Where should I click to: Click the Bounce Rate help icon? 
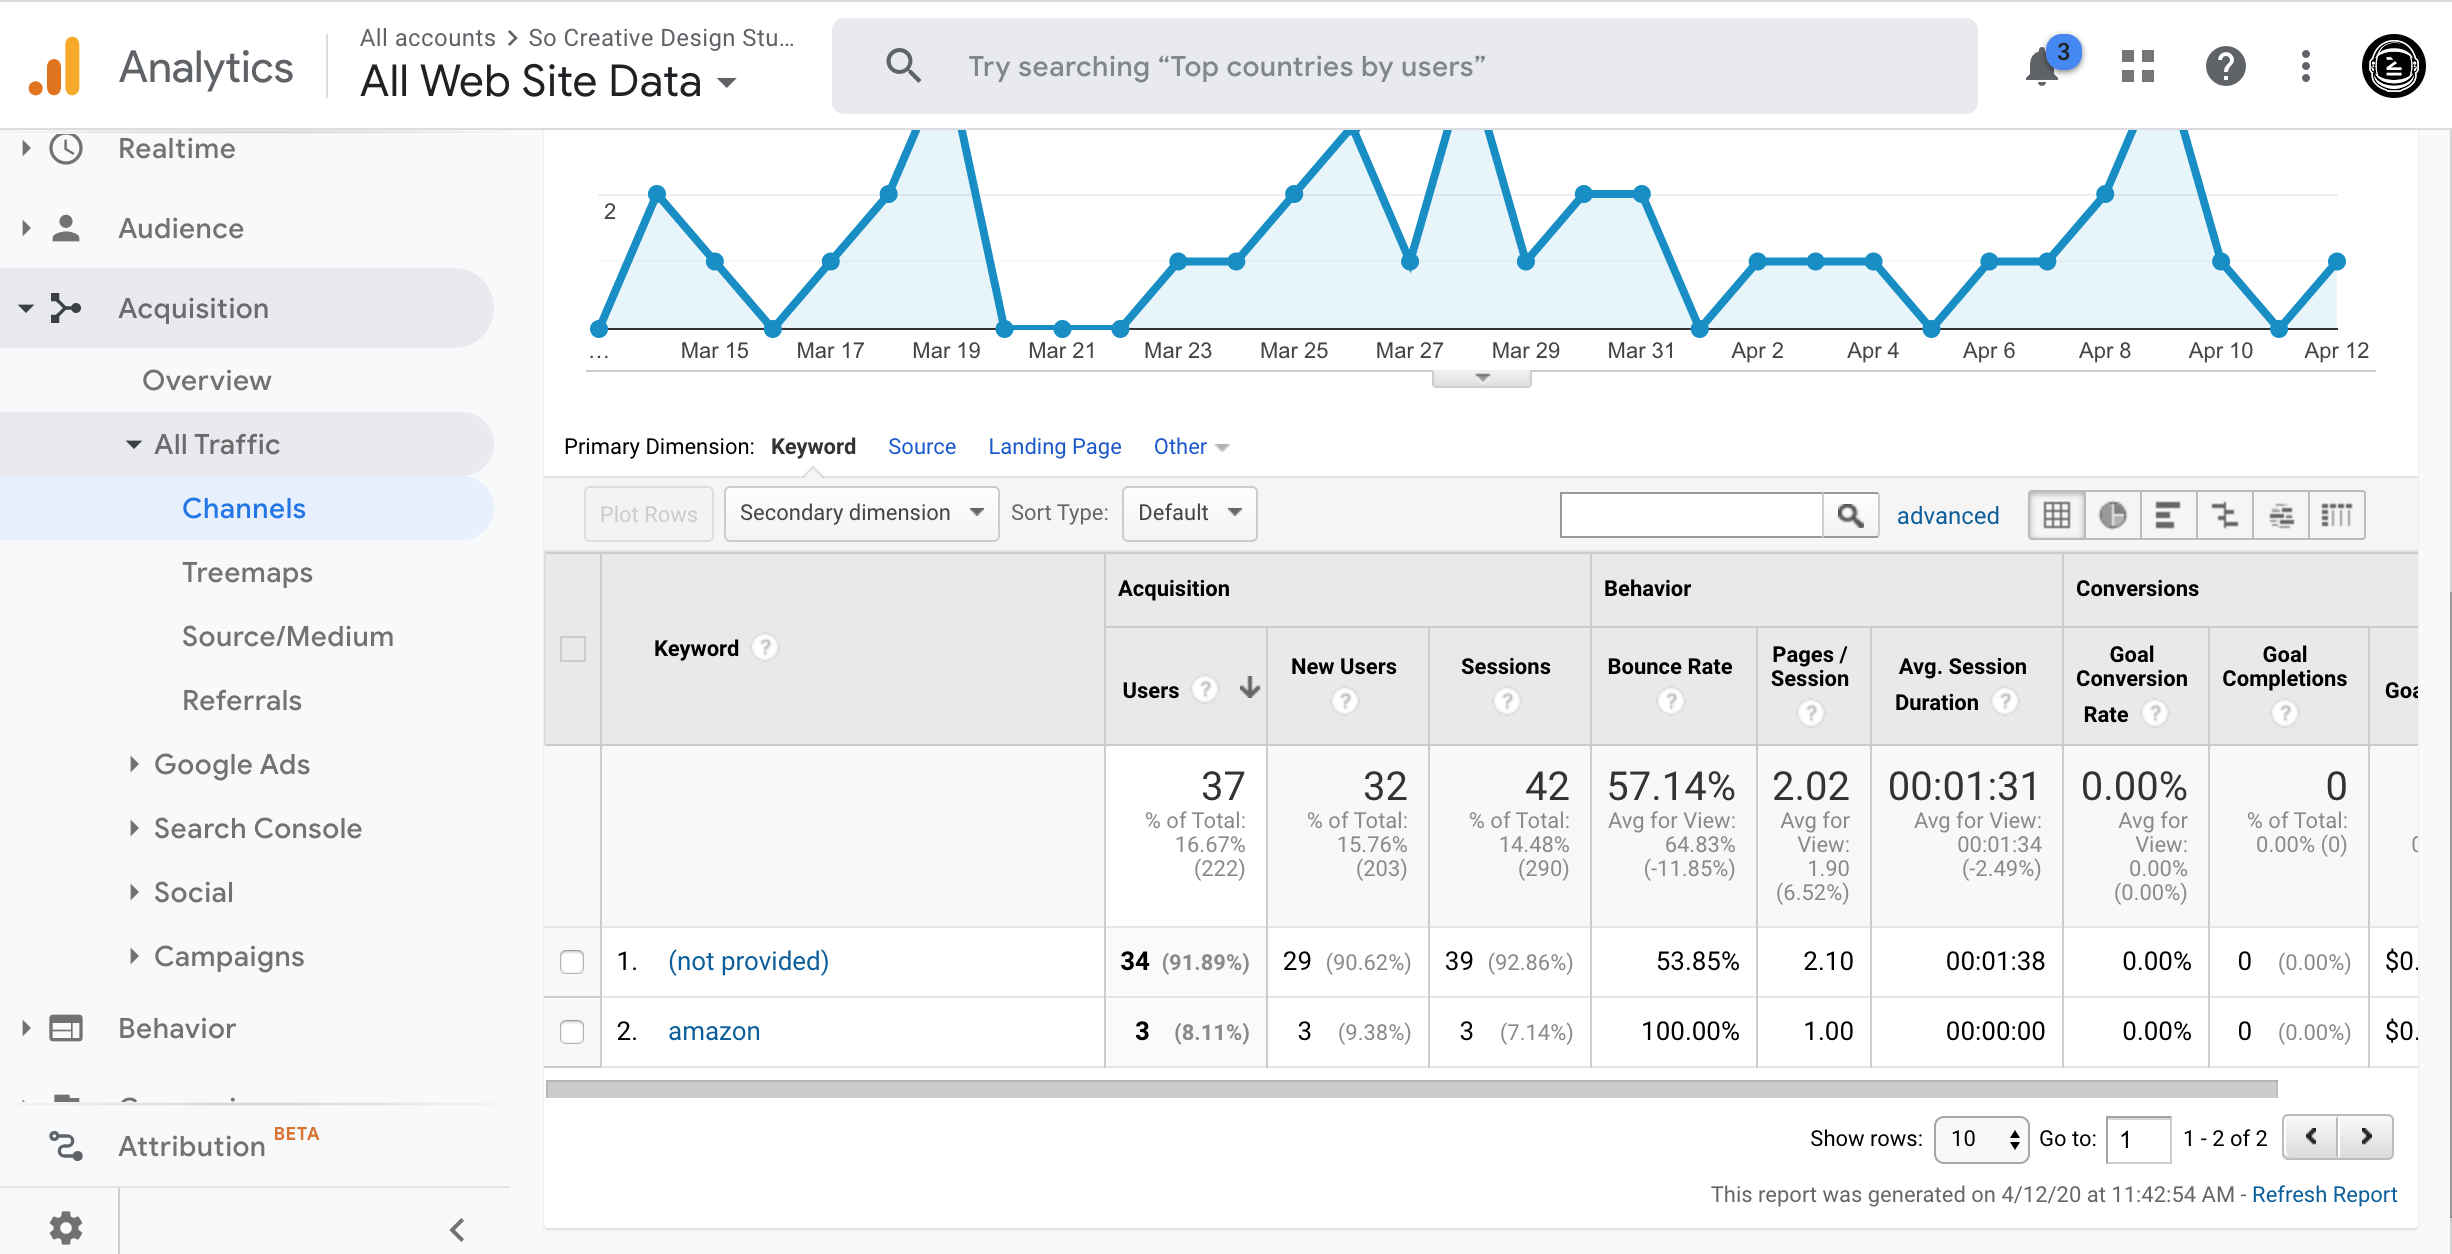[1670, 702]
